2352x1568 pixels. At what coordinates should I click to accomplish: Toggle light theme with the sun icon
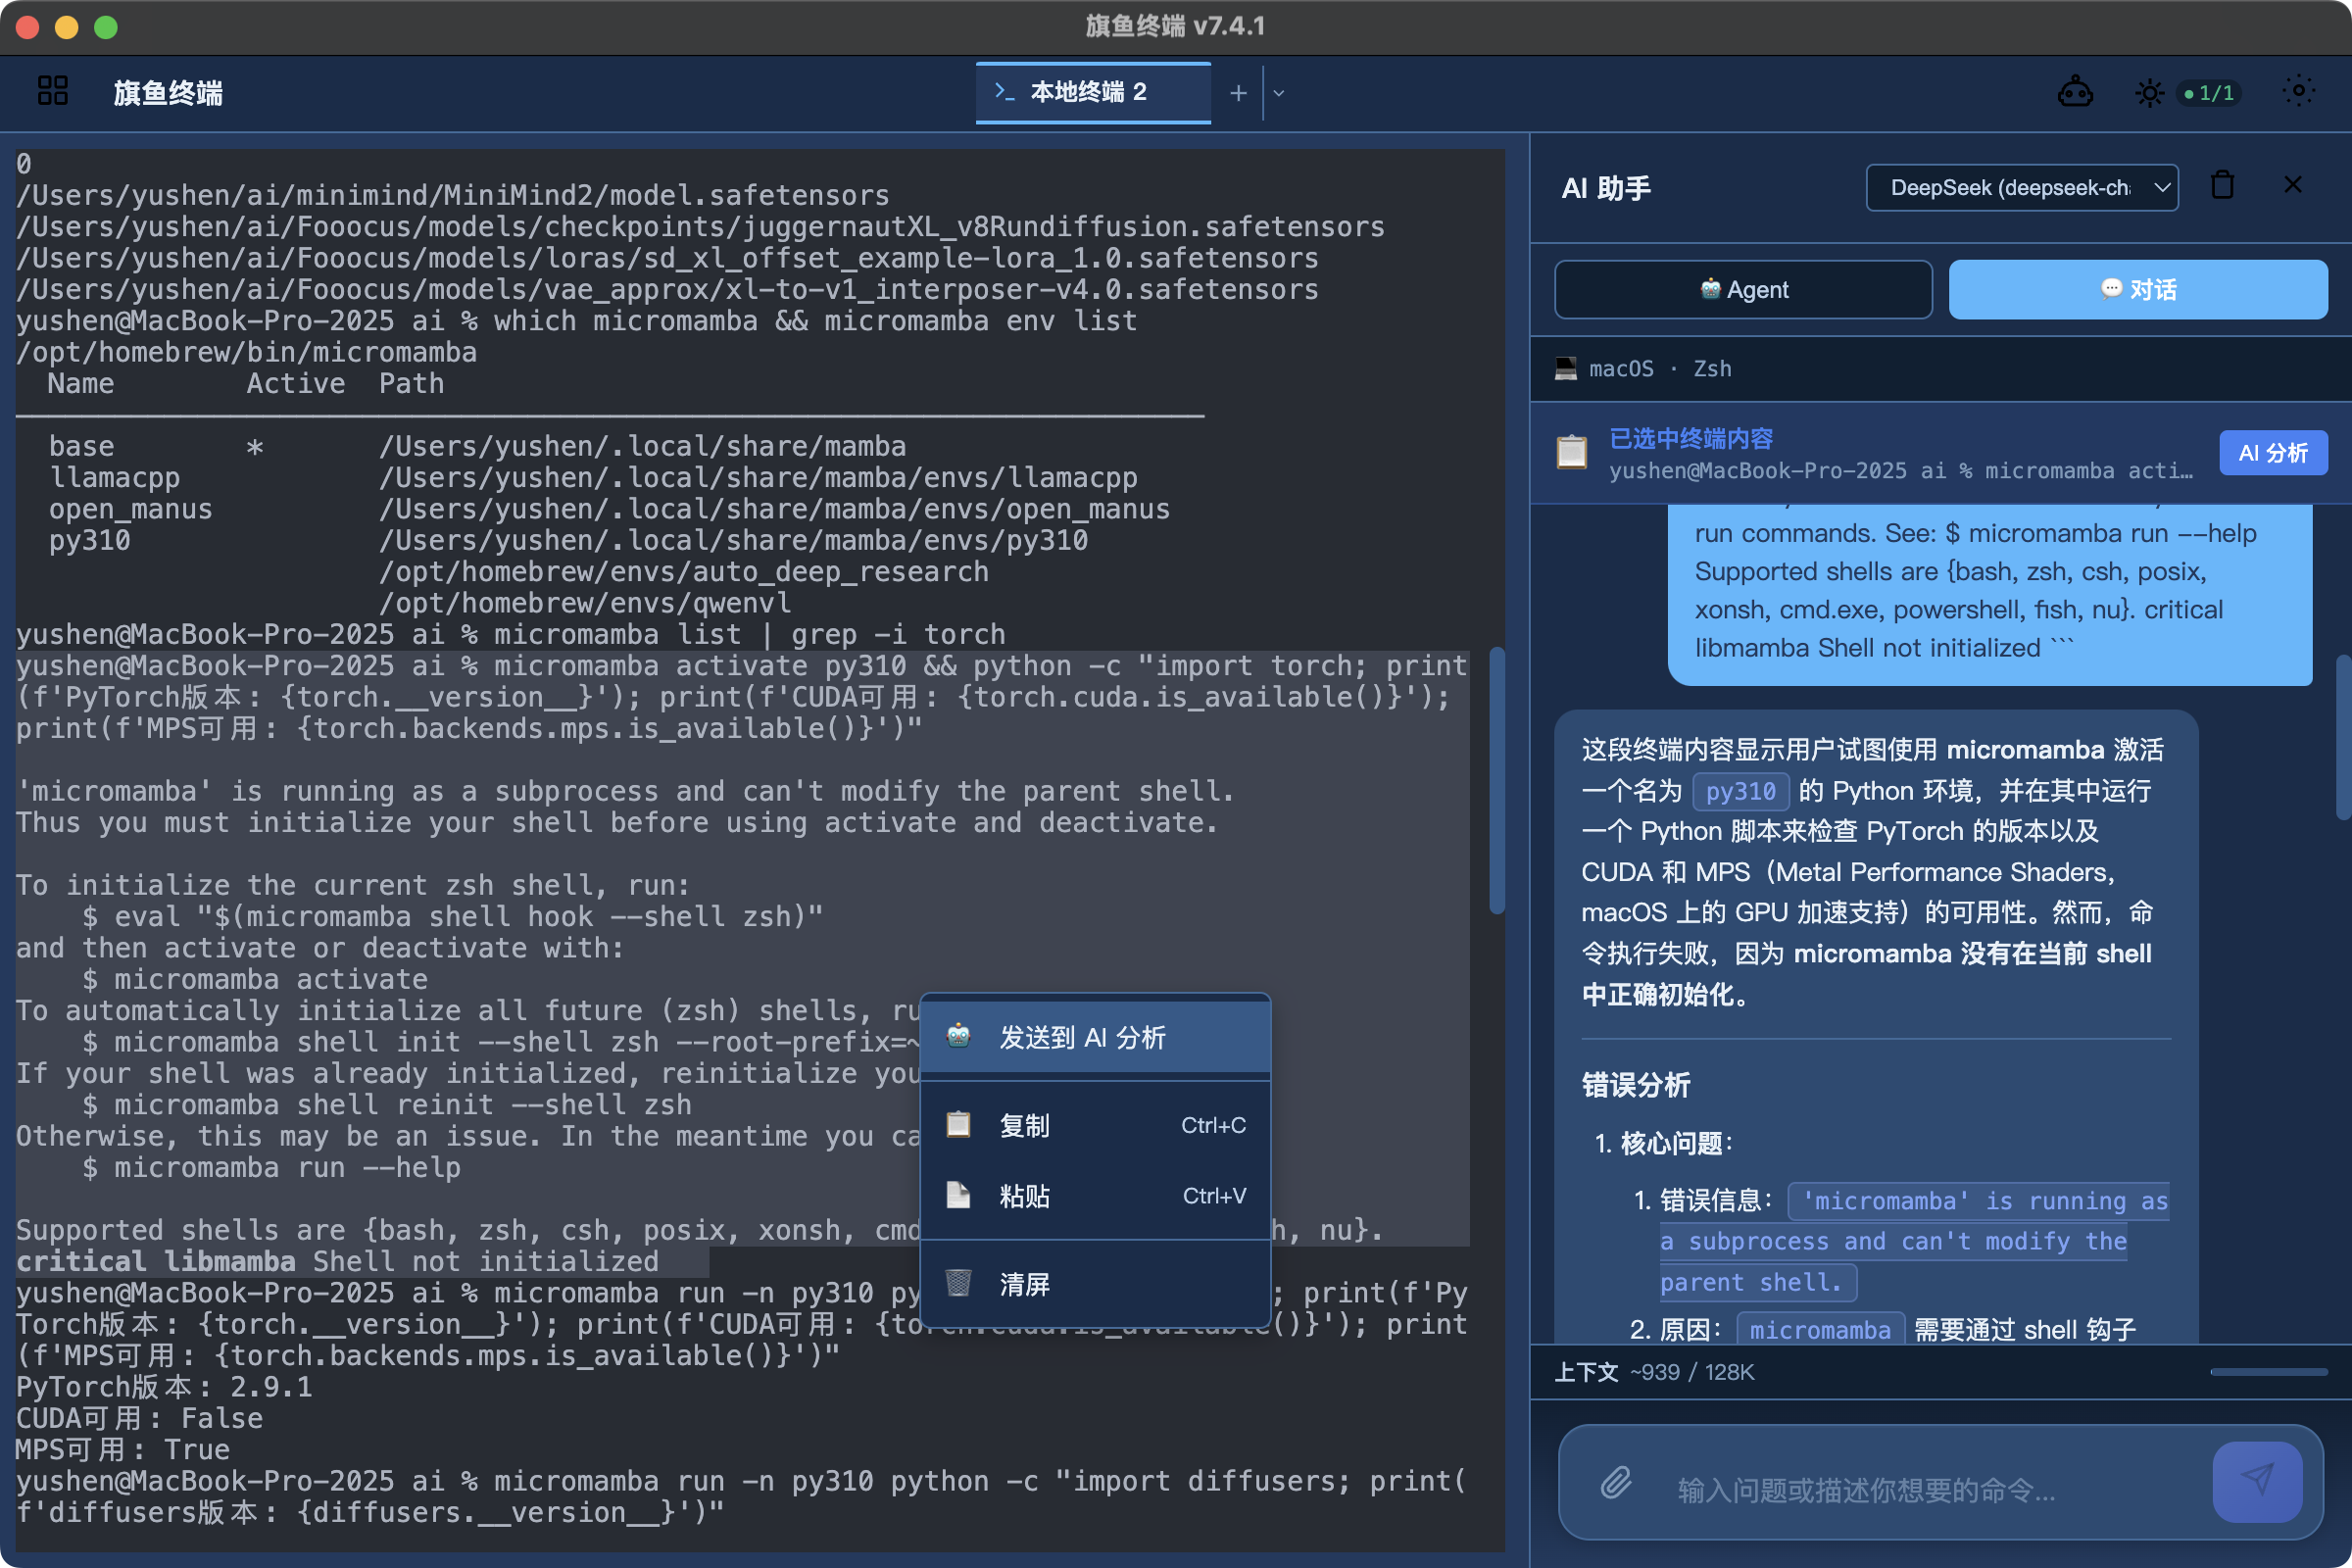point(2148,93)
